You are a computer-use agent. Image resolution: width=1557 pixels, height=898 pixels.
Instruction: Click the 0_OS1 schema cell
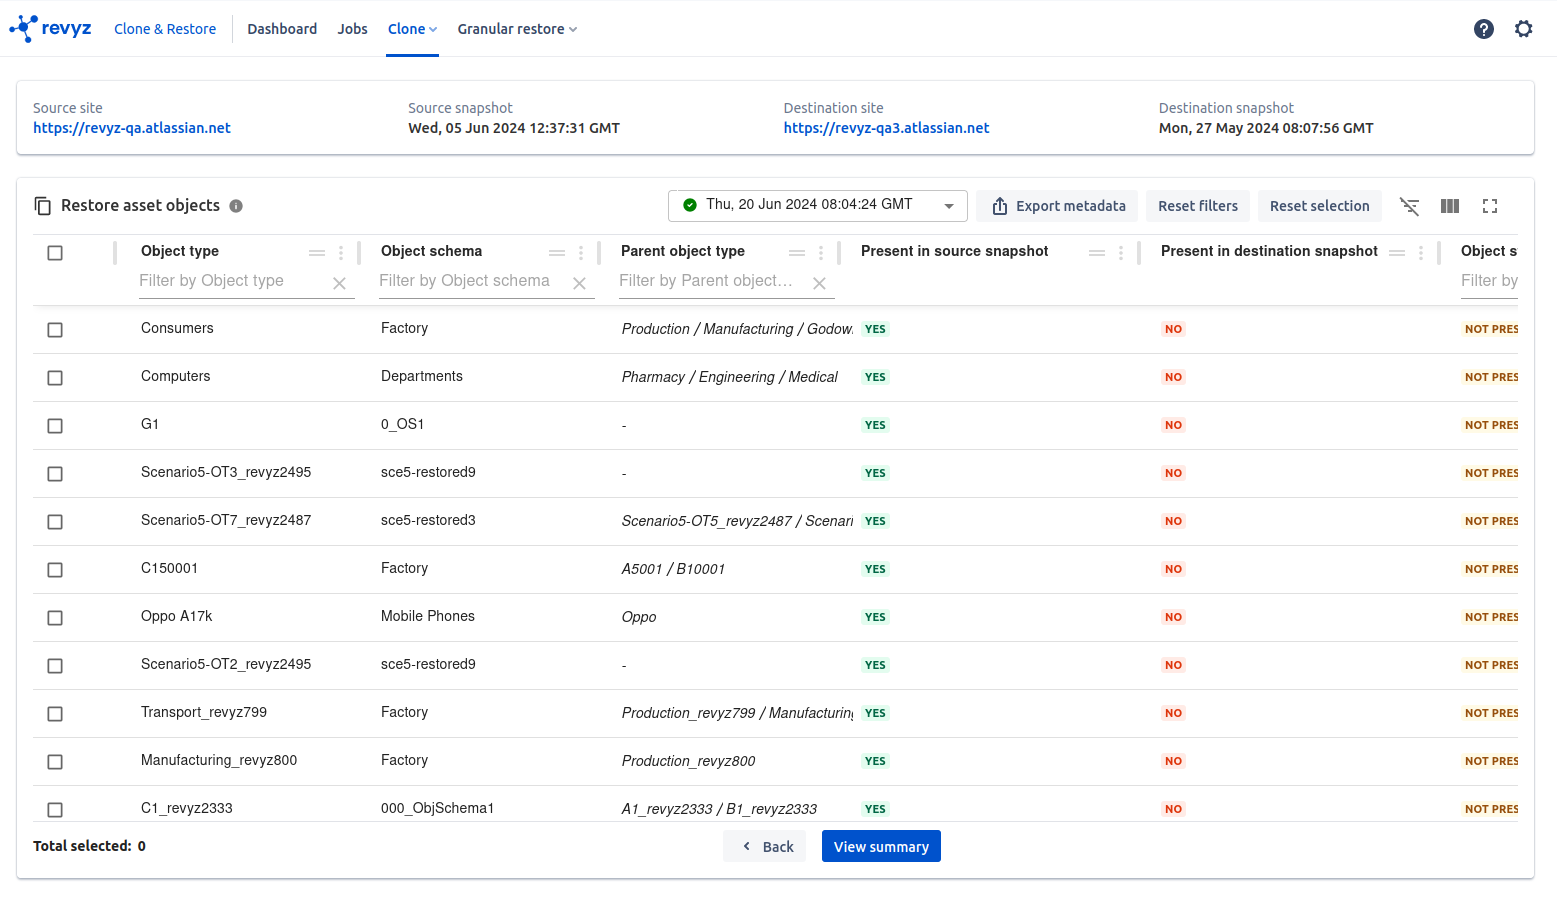tap(402, 424)
